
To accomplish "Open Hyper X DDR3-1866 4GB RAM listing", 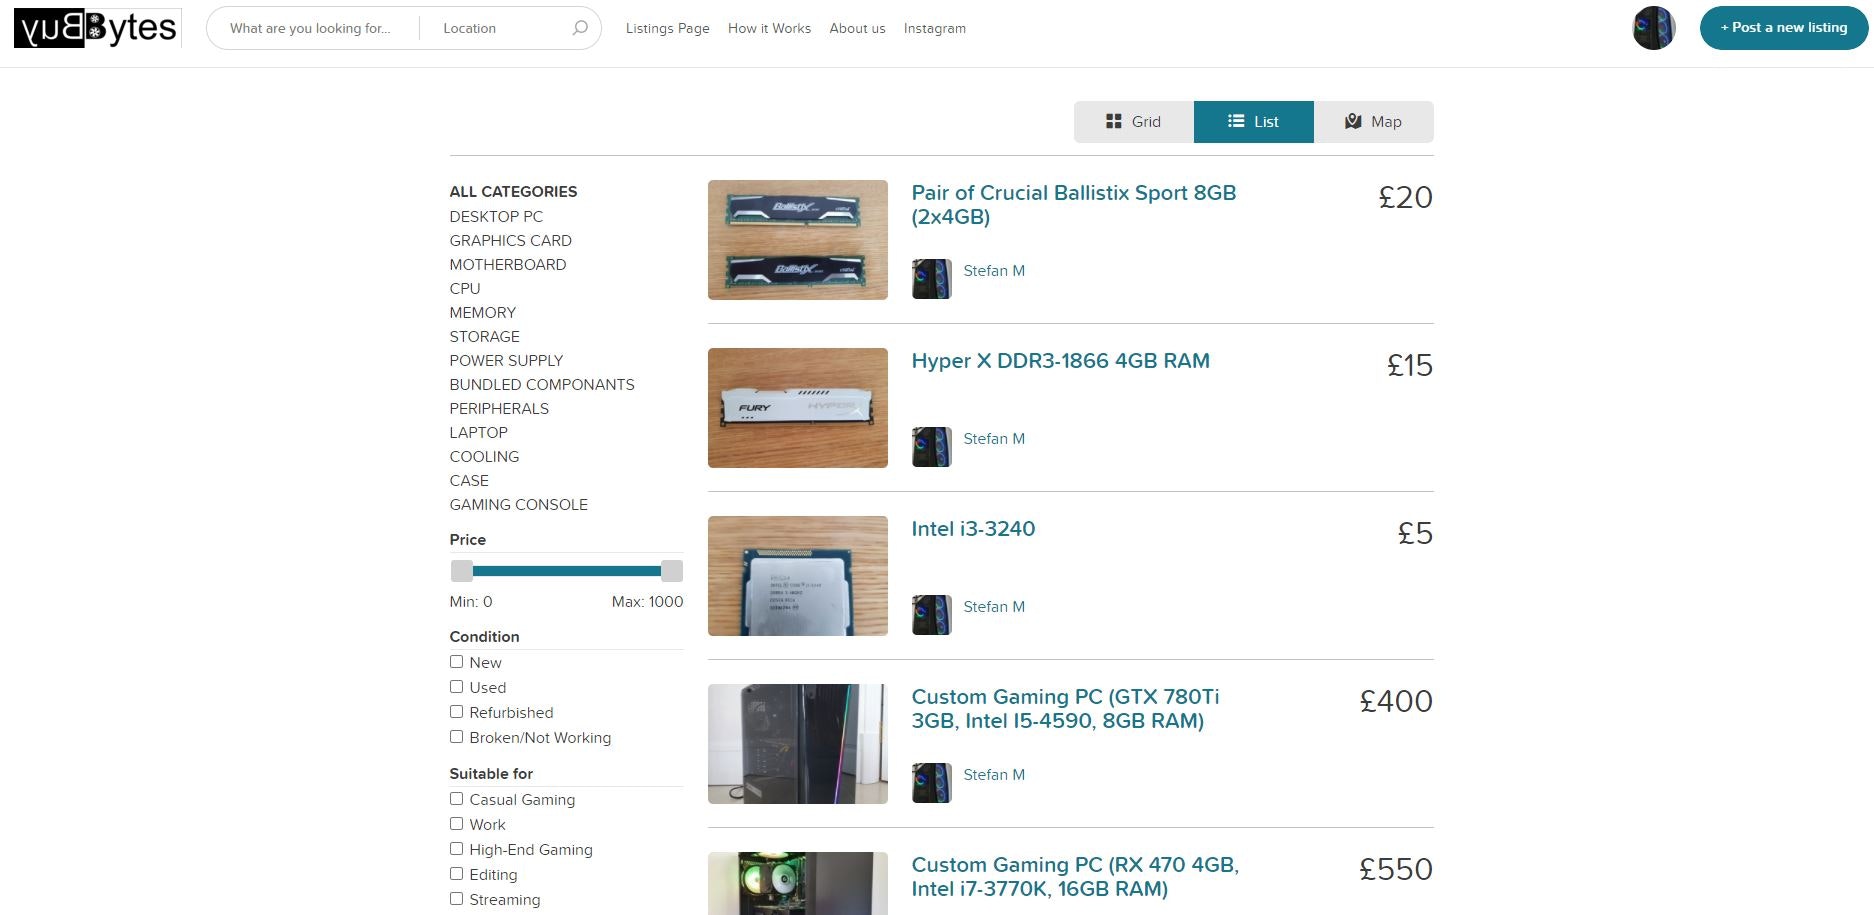I will point(1061,361).
